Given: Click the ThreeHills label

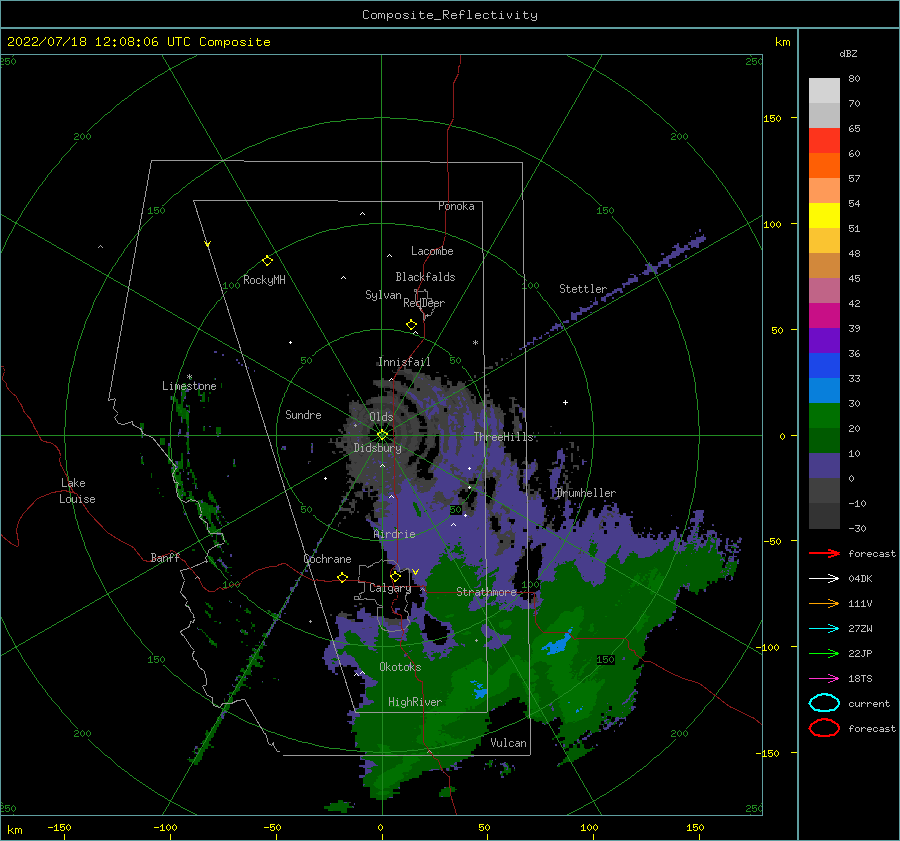Looking at the screenshot, I should [x=503, y=437].
